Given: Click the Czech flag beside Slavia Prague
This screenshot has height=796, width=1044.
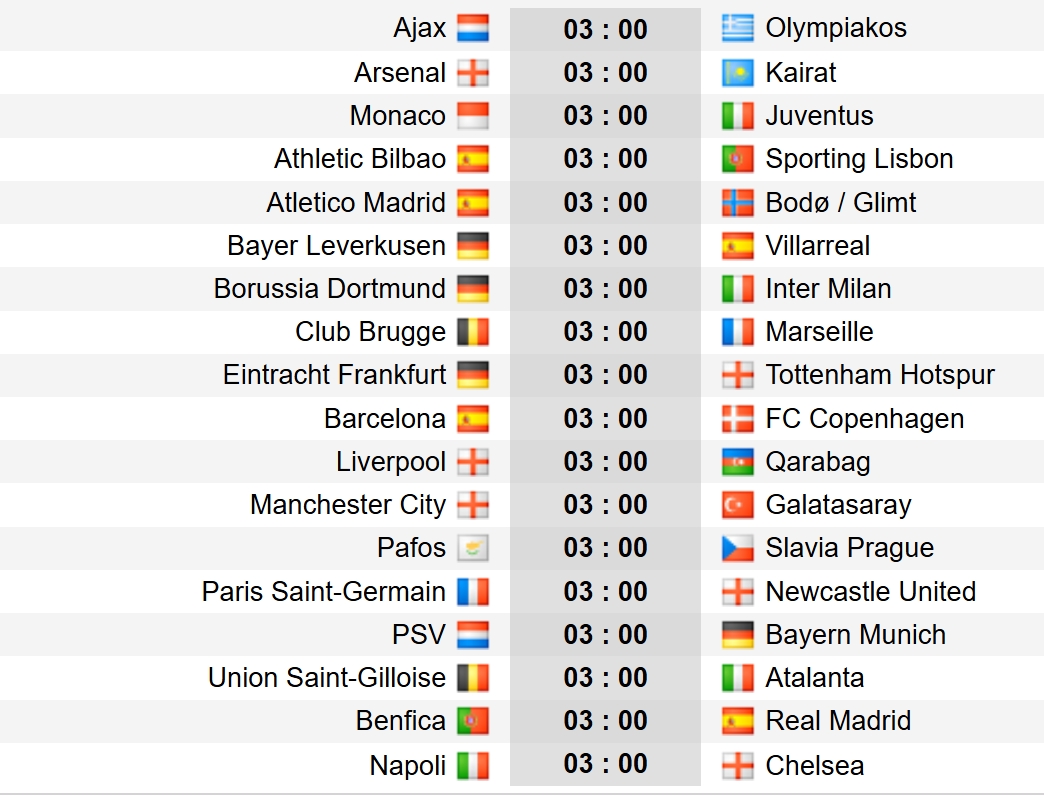Looking at the screenshot, I should point(738,549).
